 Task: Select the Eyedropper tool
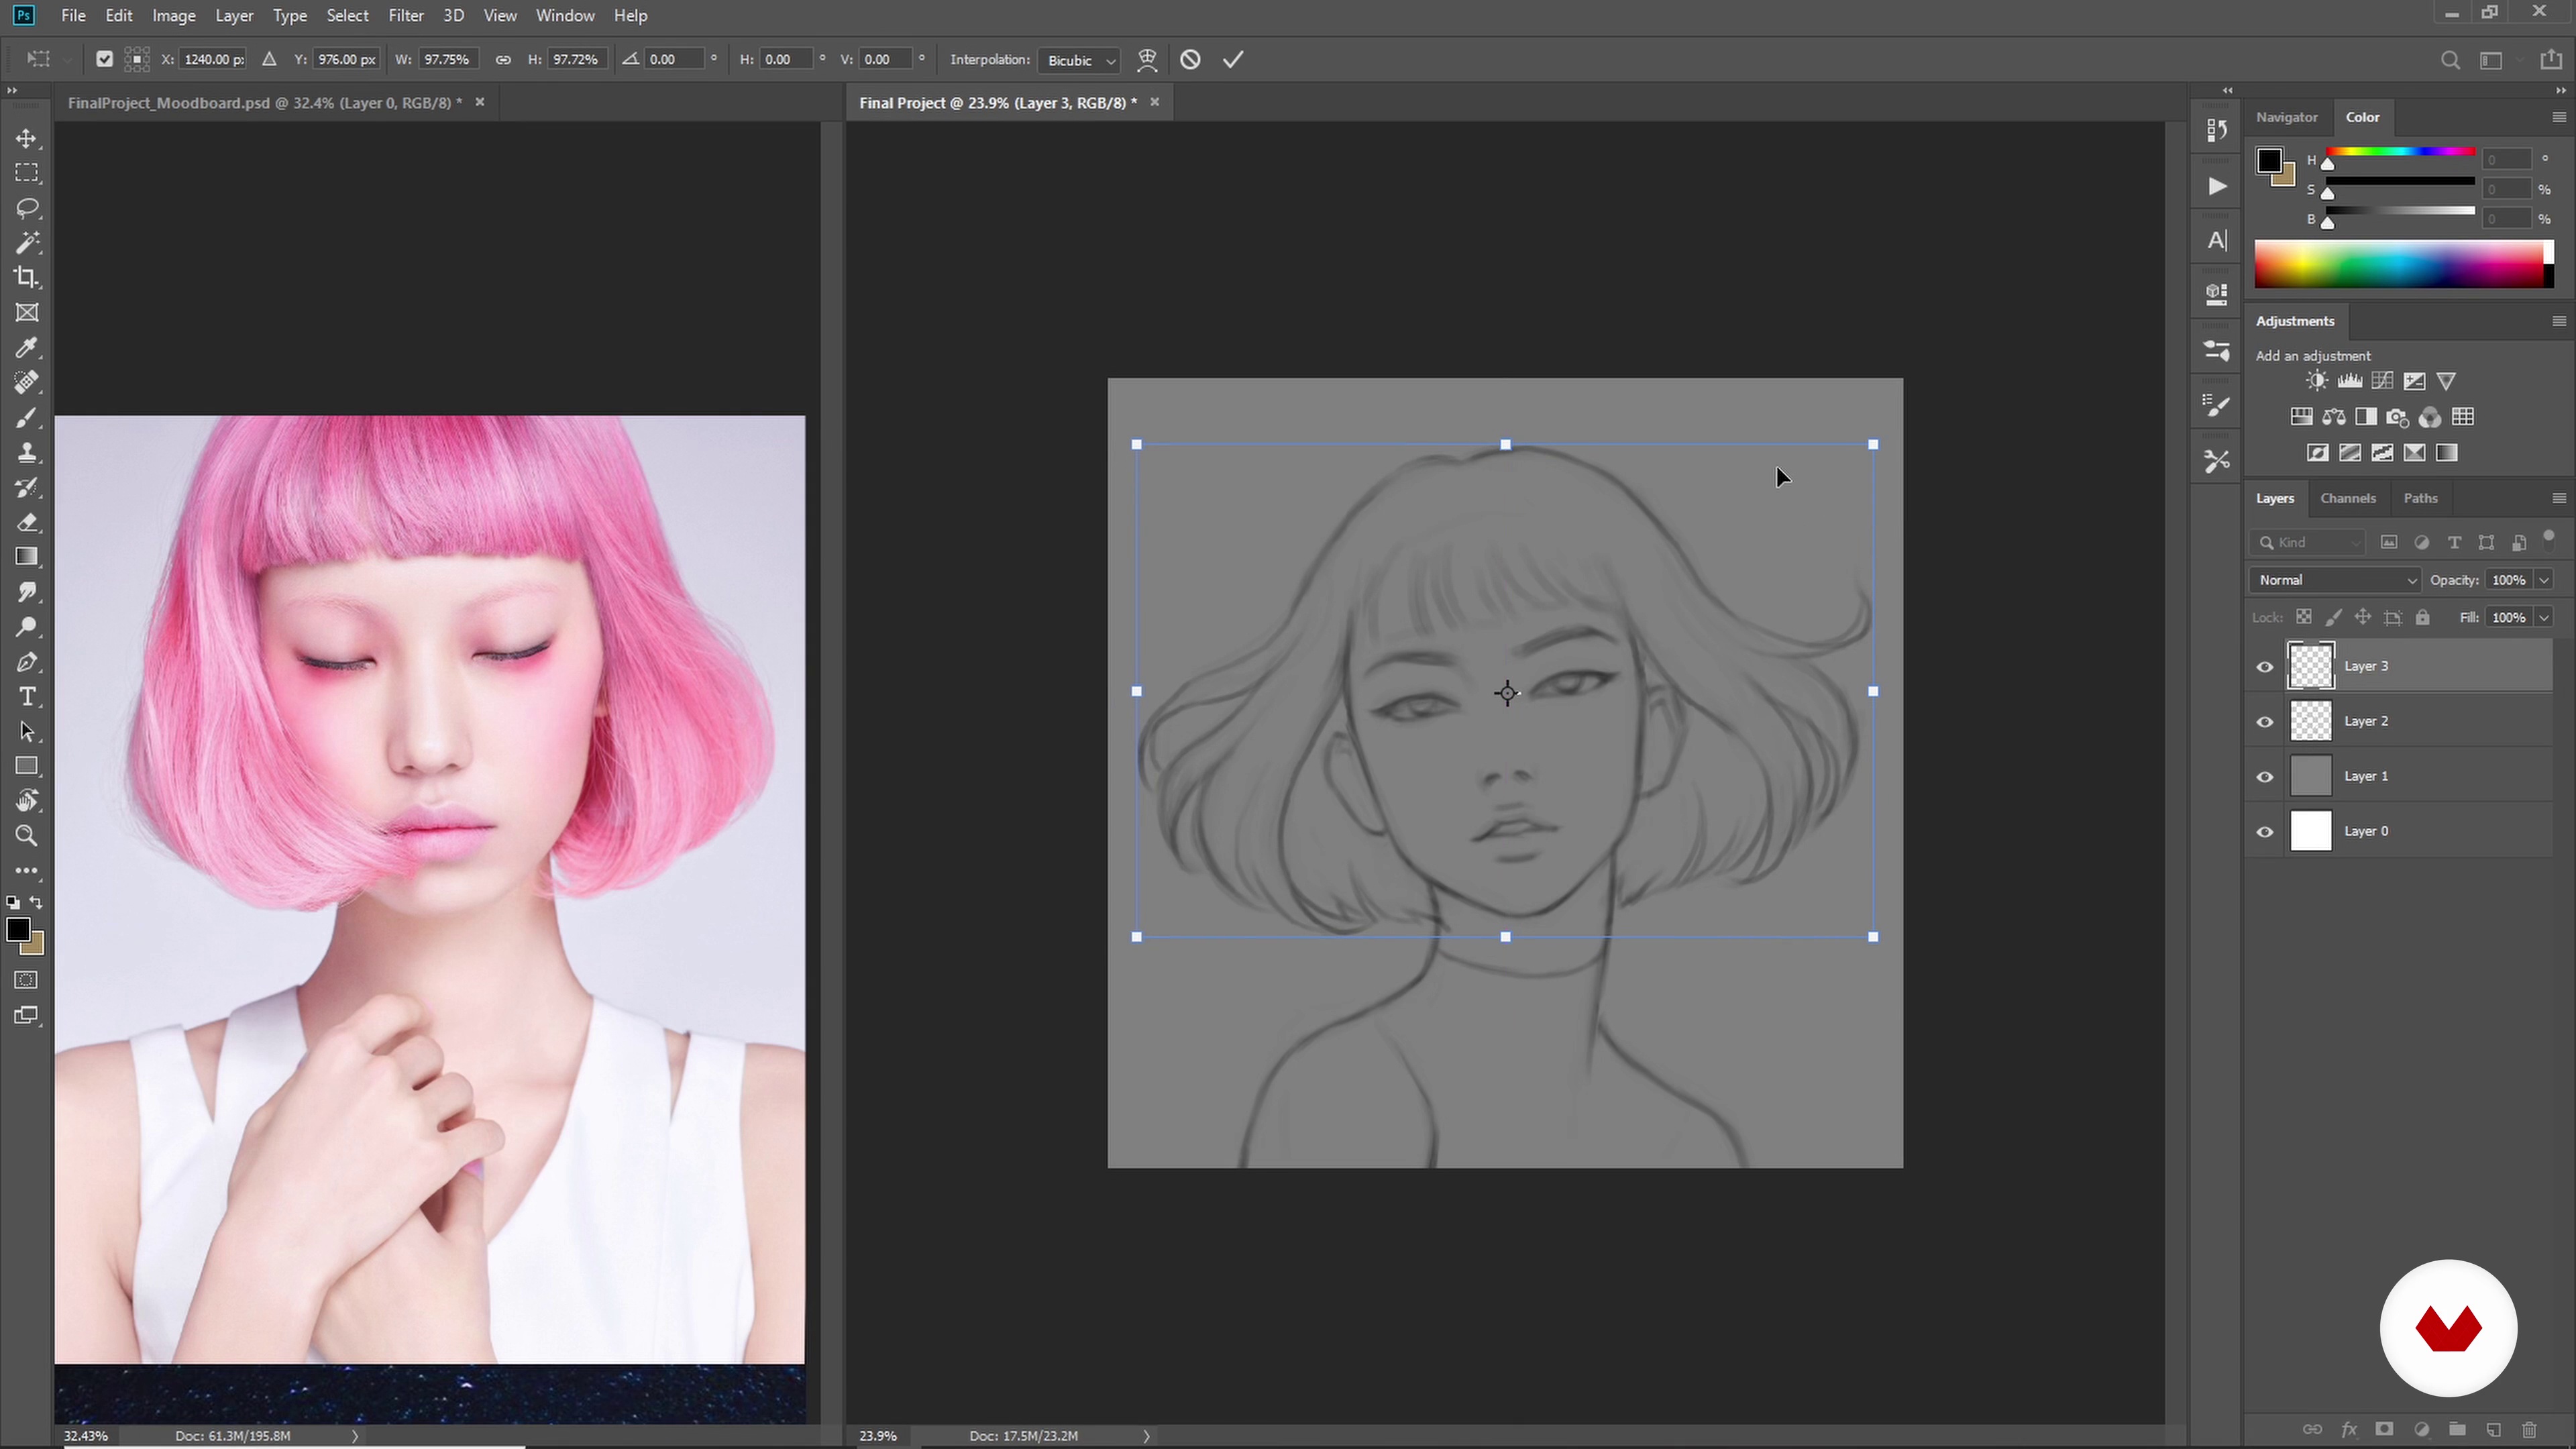pos(27,348)
